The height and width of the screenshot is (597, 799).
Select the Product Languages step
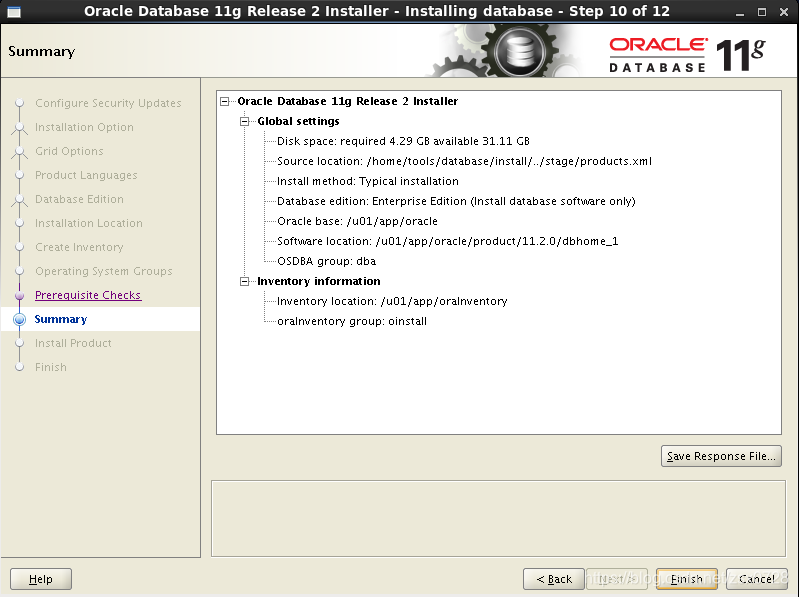[86, 175]
